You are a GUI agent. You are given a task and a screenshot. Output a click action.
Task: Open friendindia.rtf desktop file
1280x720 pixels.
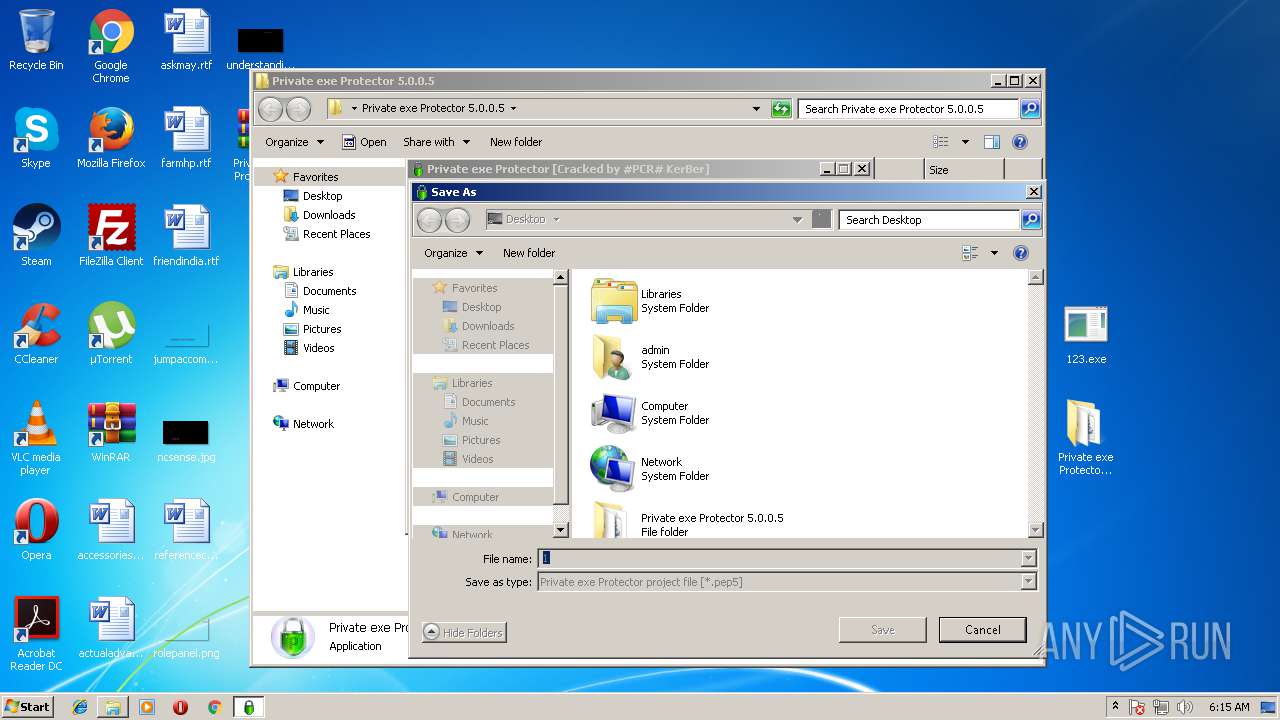point(186,236)
